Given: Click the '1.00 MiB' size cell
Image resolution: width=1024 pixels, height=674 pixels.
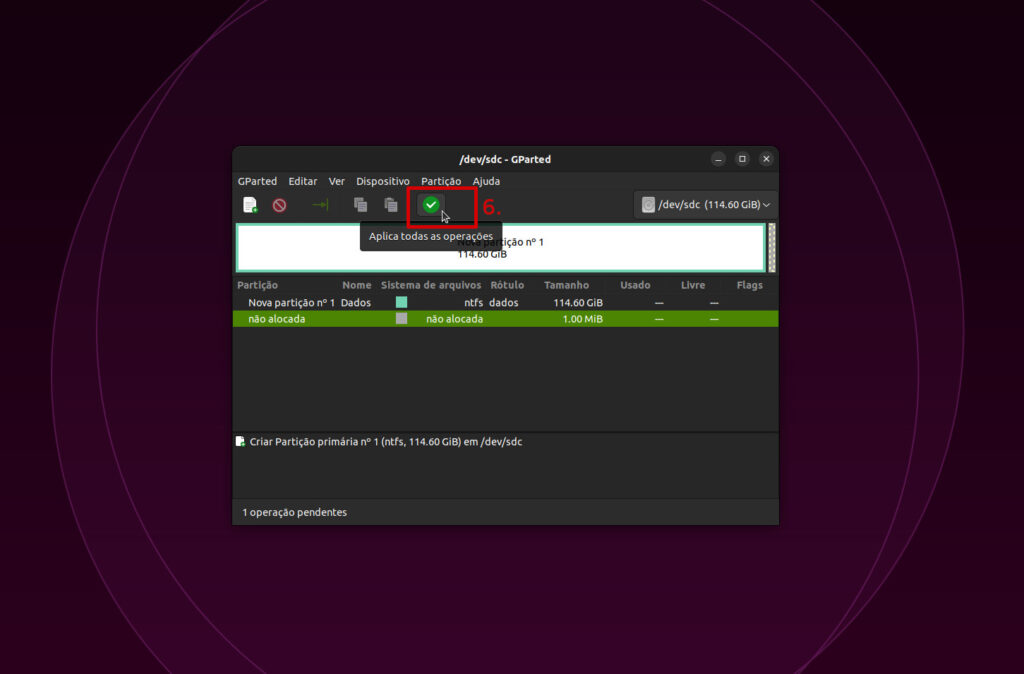Looking at the screenshot, I should (x=583, y=319).
